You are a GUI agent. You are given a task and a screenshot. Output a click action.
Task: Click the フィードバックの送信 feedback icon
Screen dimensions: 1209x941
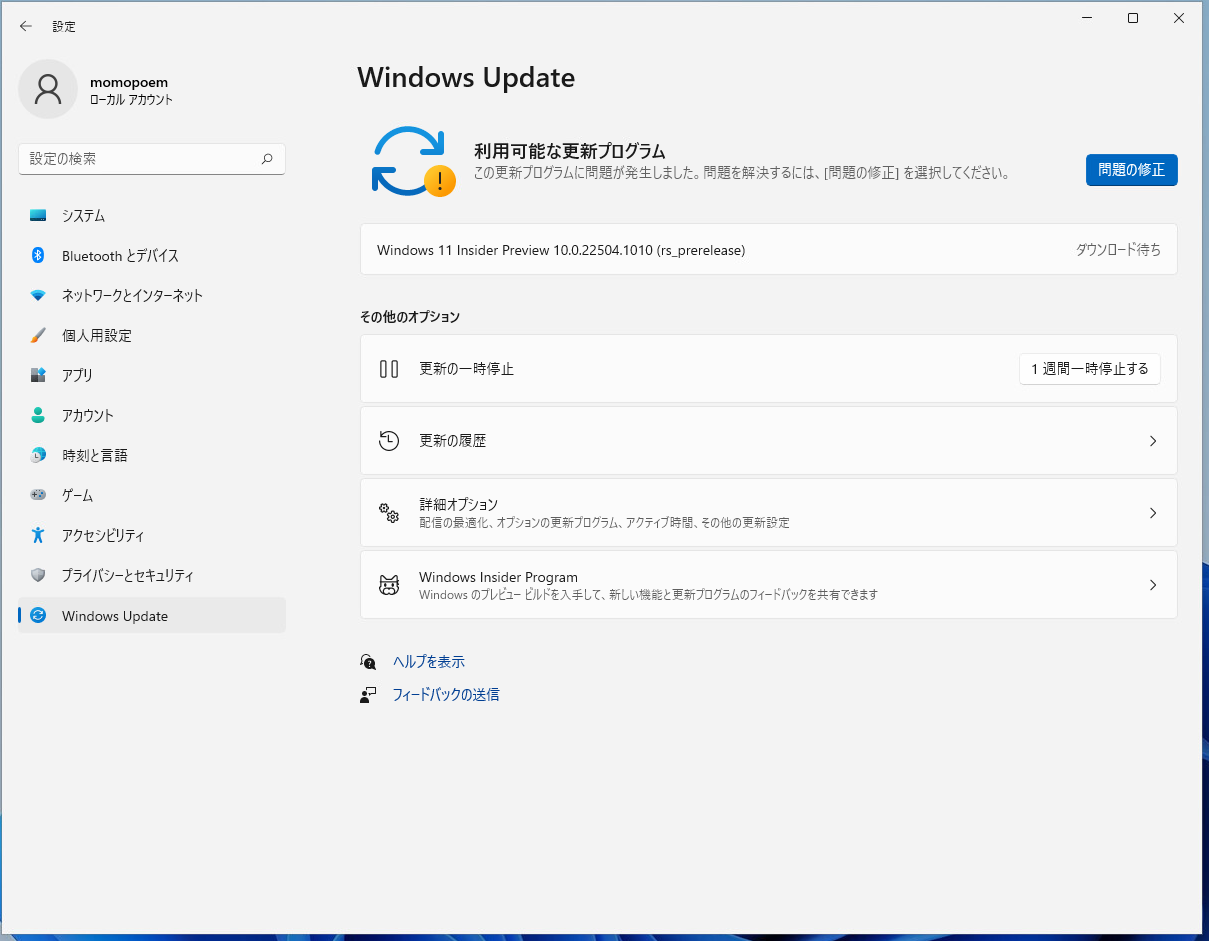coord(368,694)
